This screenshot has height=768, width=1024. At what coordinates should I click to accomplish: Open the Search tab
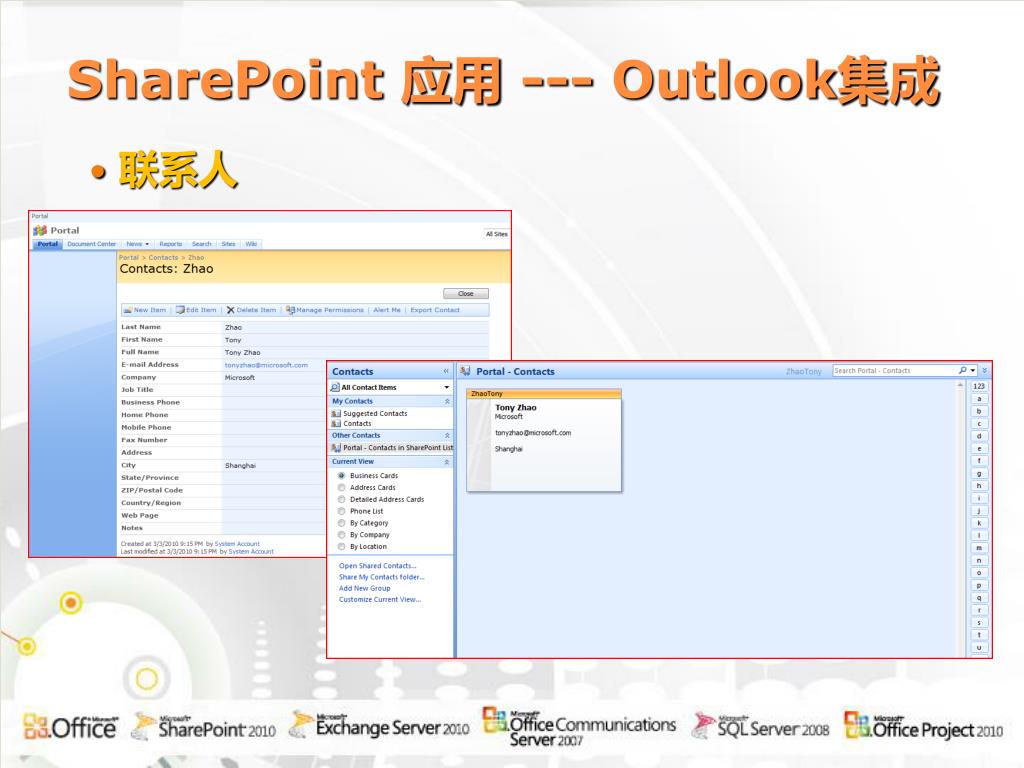(x=202, y=244)
